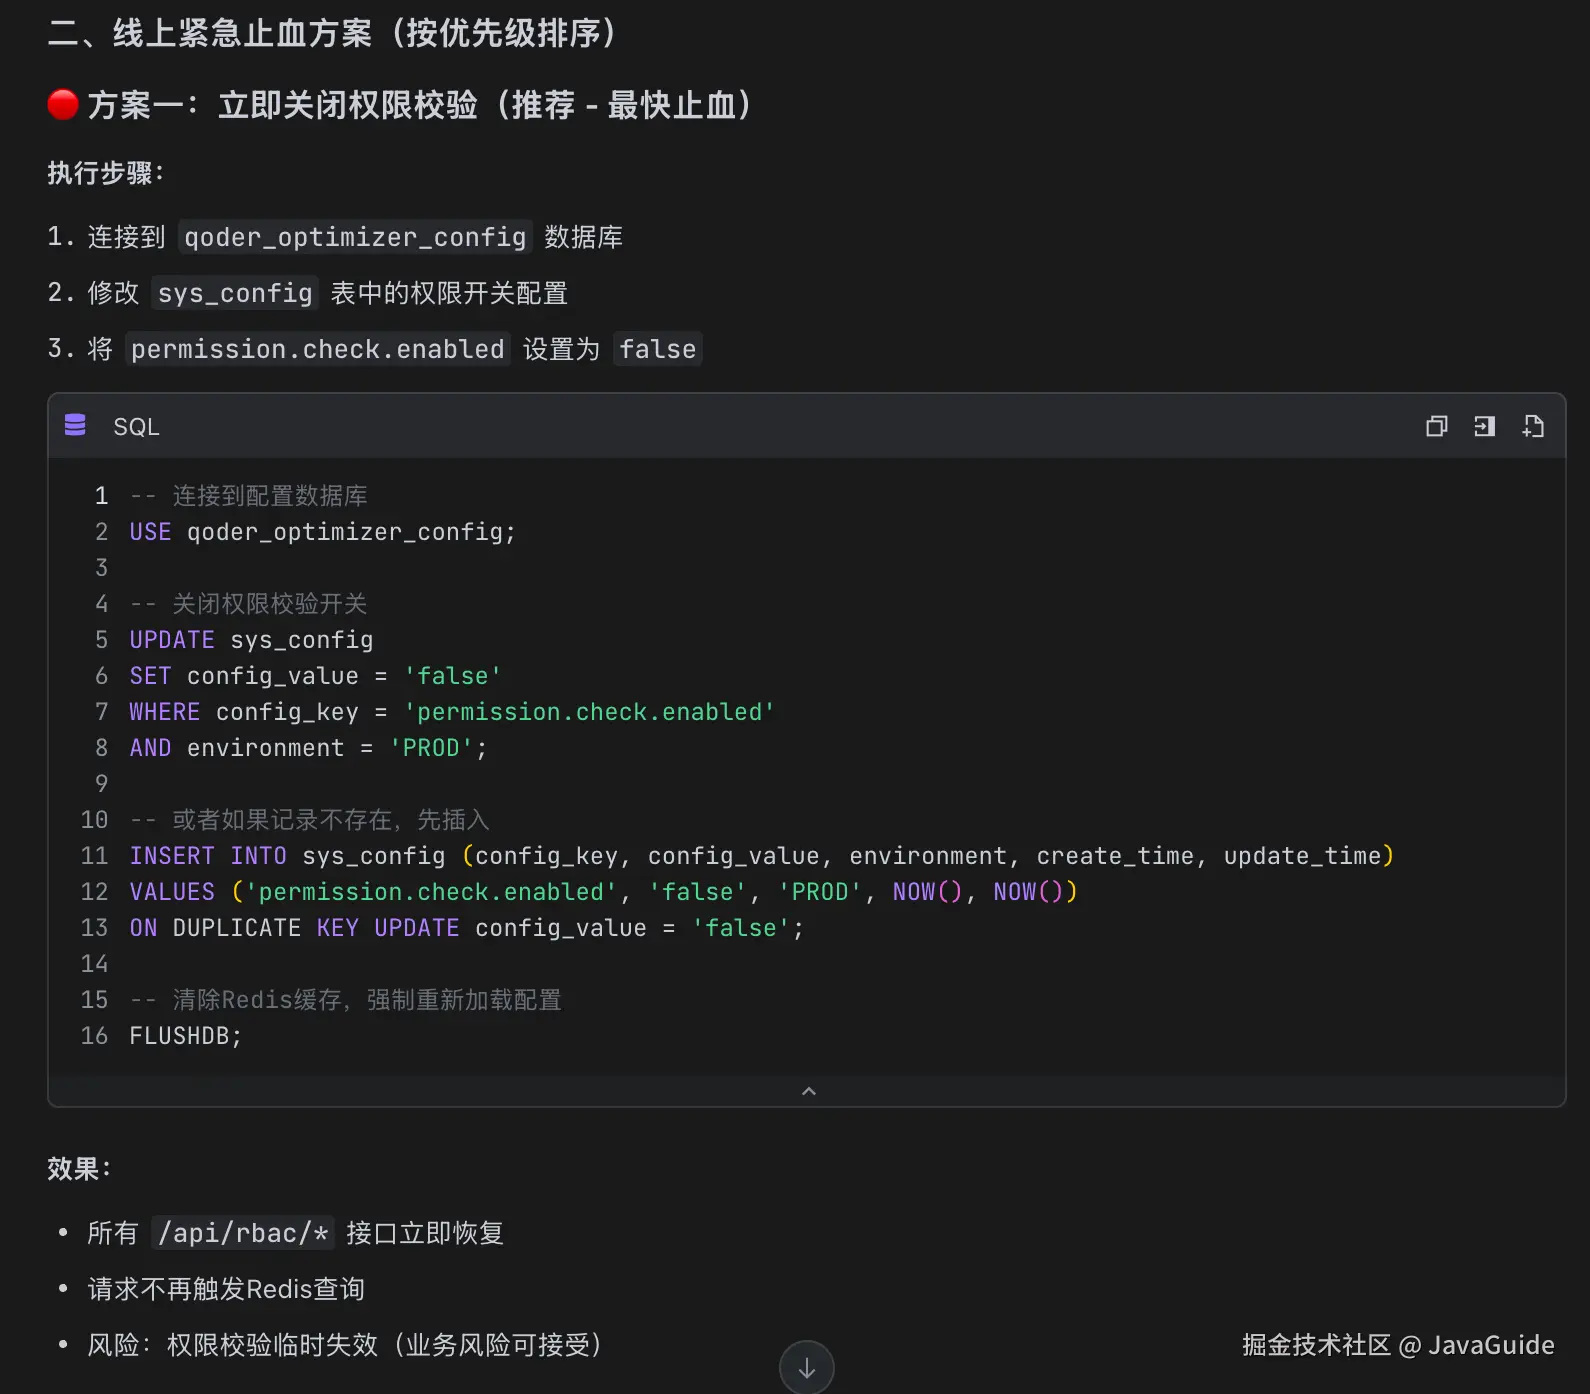This screenshot has width=1590, height=1394.
Task: Click the purple database icon beside SQL
Action: (75, 425)
